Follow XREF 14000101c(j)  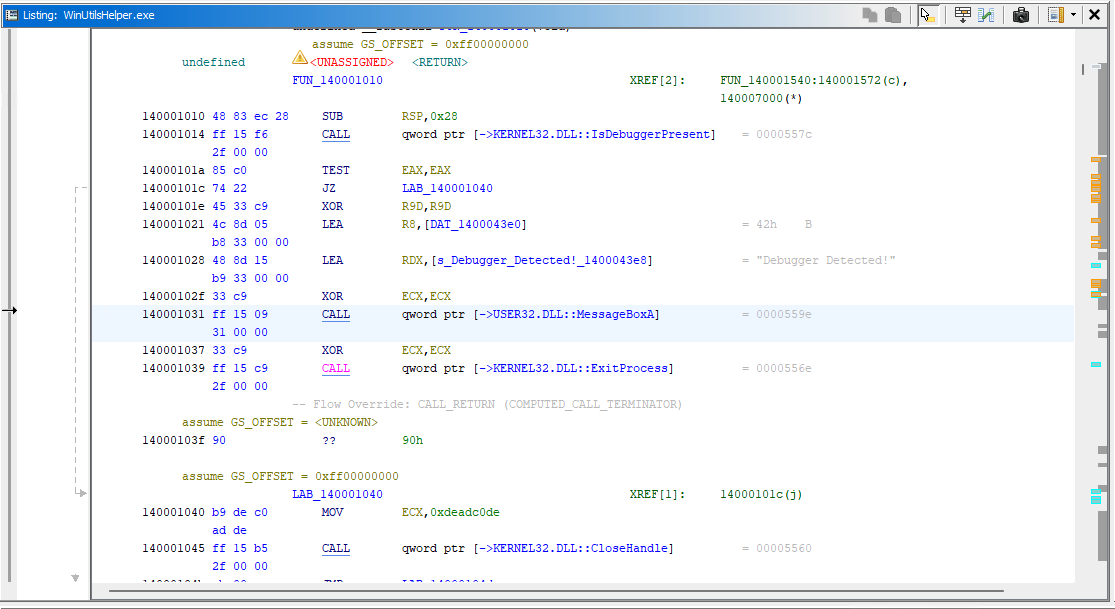[761, 494]
